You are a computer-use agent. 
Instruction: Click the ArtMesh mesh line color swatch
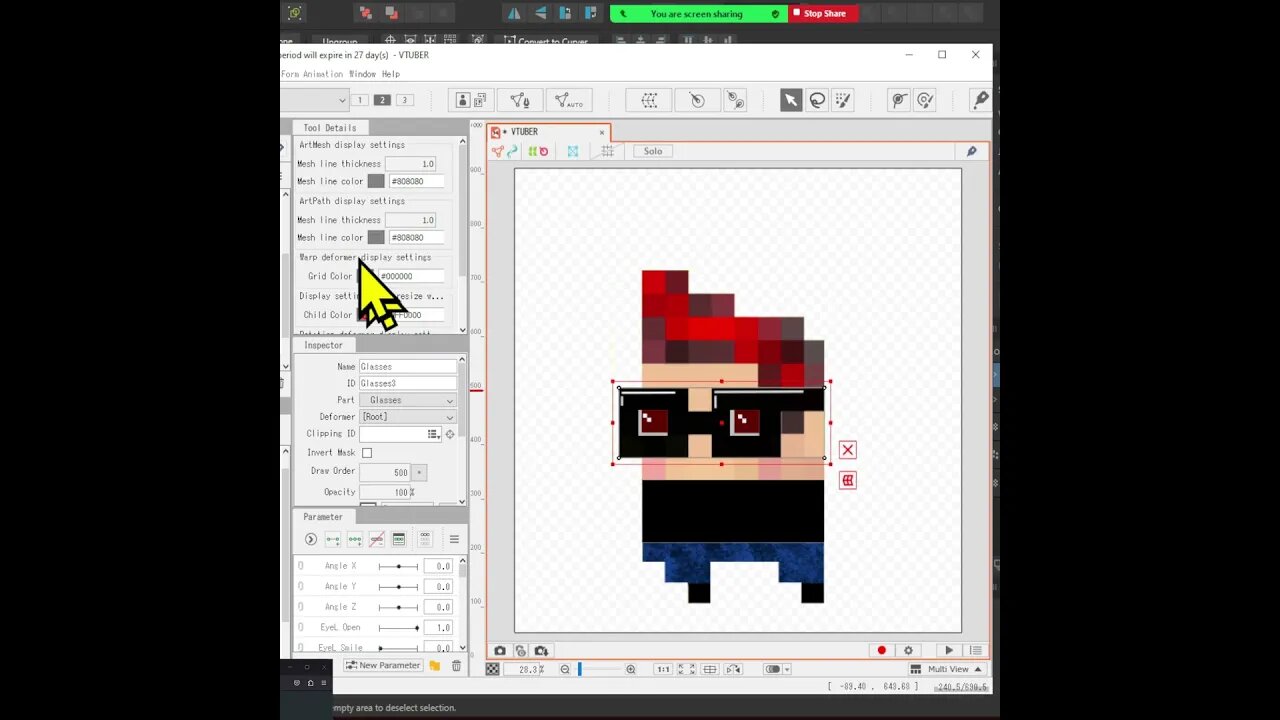click(376, 182)
